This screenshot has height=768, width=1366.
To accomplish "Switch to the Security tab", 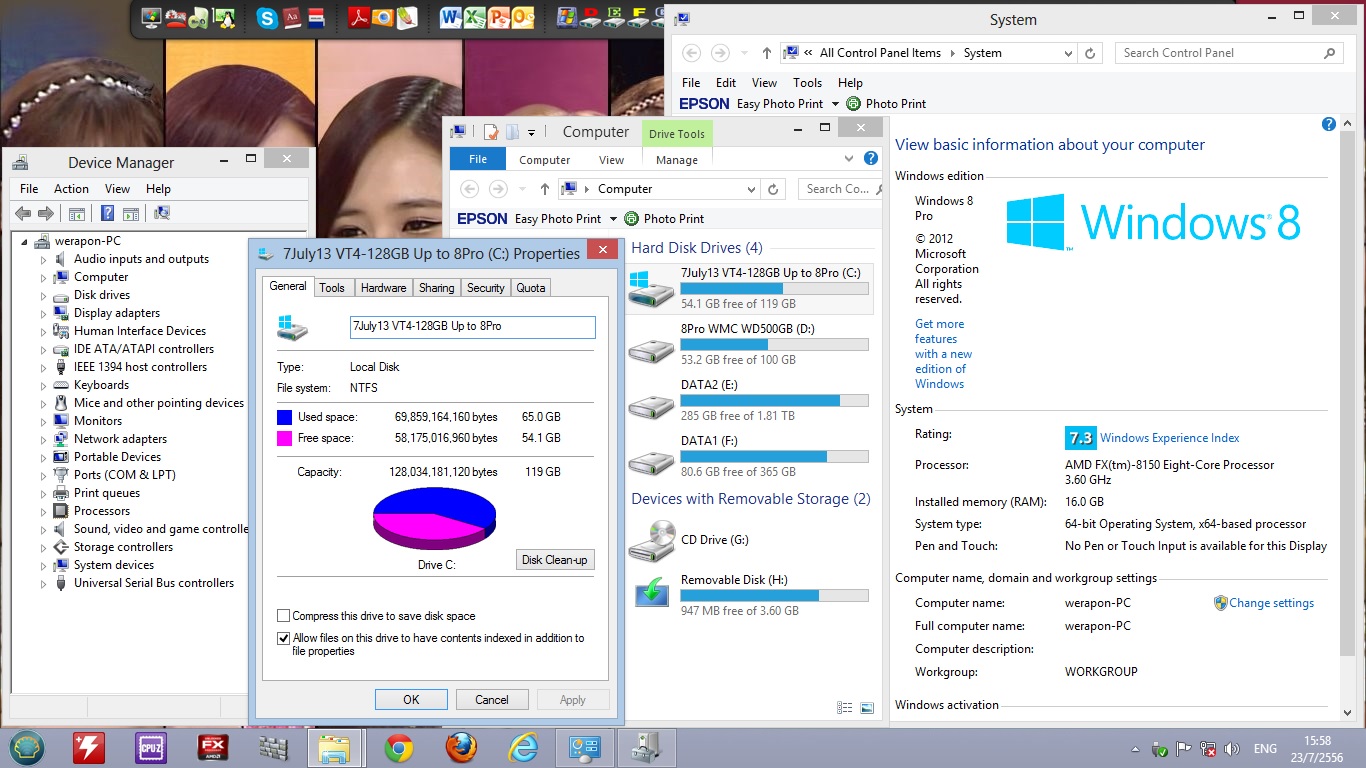I will coord(485,288).
